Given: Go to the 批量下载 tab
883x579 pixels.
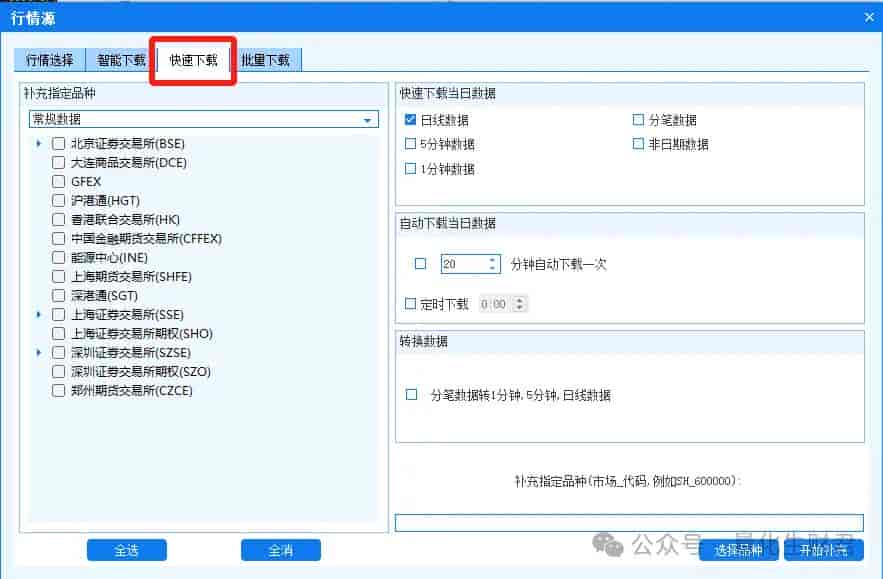Looking at the screenshot, I should [266, 60].
